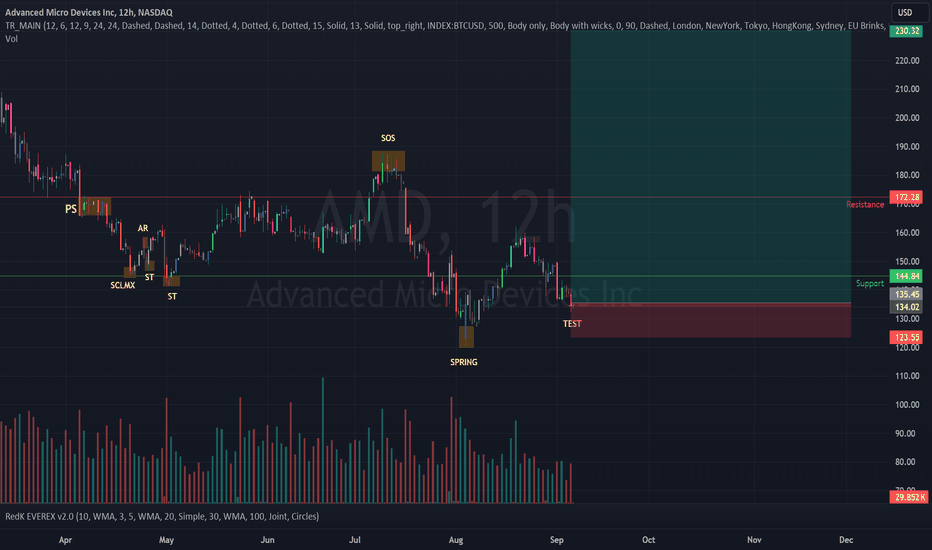932x550 pixels.
Task: Click the 144.84 support price label
Action: click(x=906, y=276)
